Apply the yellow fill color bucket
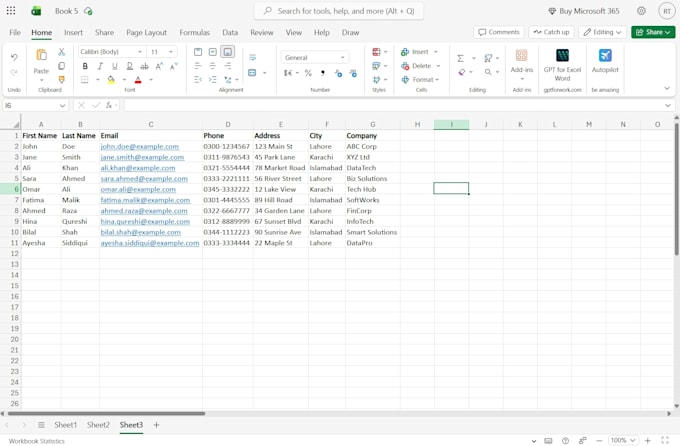Screen dimensions: 680x446 pos(111,79)
